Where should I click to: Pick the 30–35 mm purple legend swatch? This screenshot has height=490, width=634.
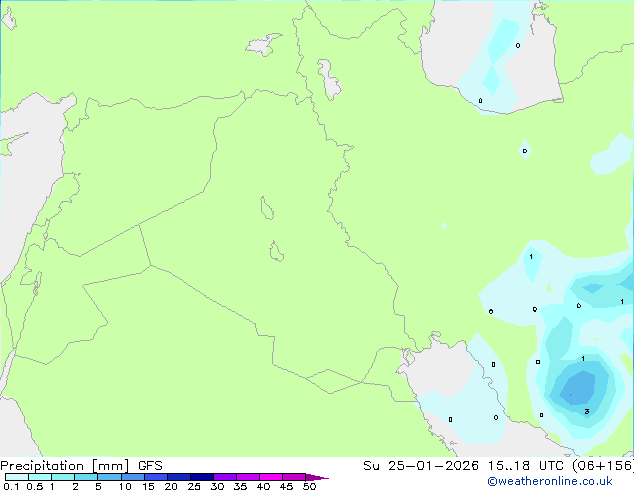tap(224, 477)
